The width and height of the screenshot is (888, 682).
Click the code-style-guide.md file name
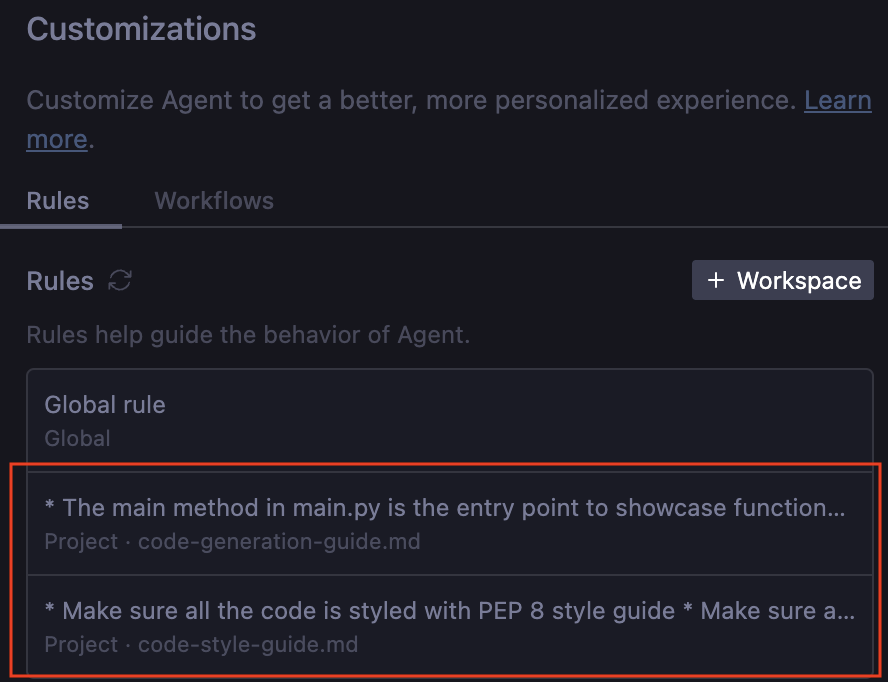click(x=248, y=645)
